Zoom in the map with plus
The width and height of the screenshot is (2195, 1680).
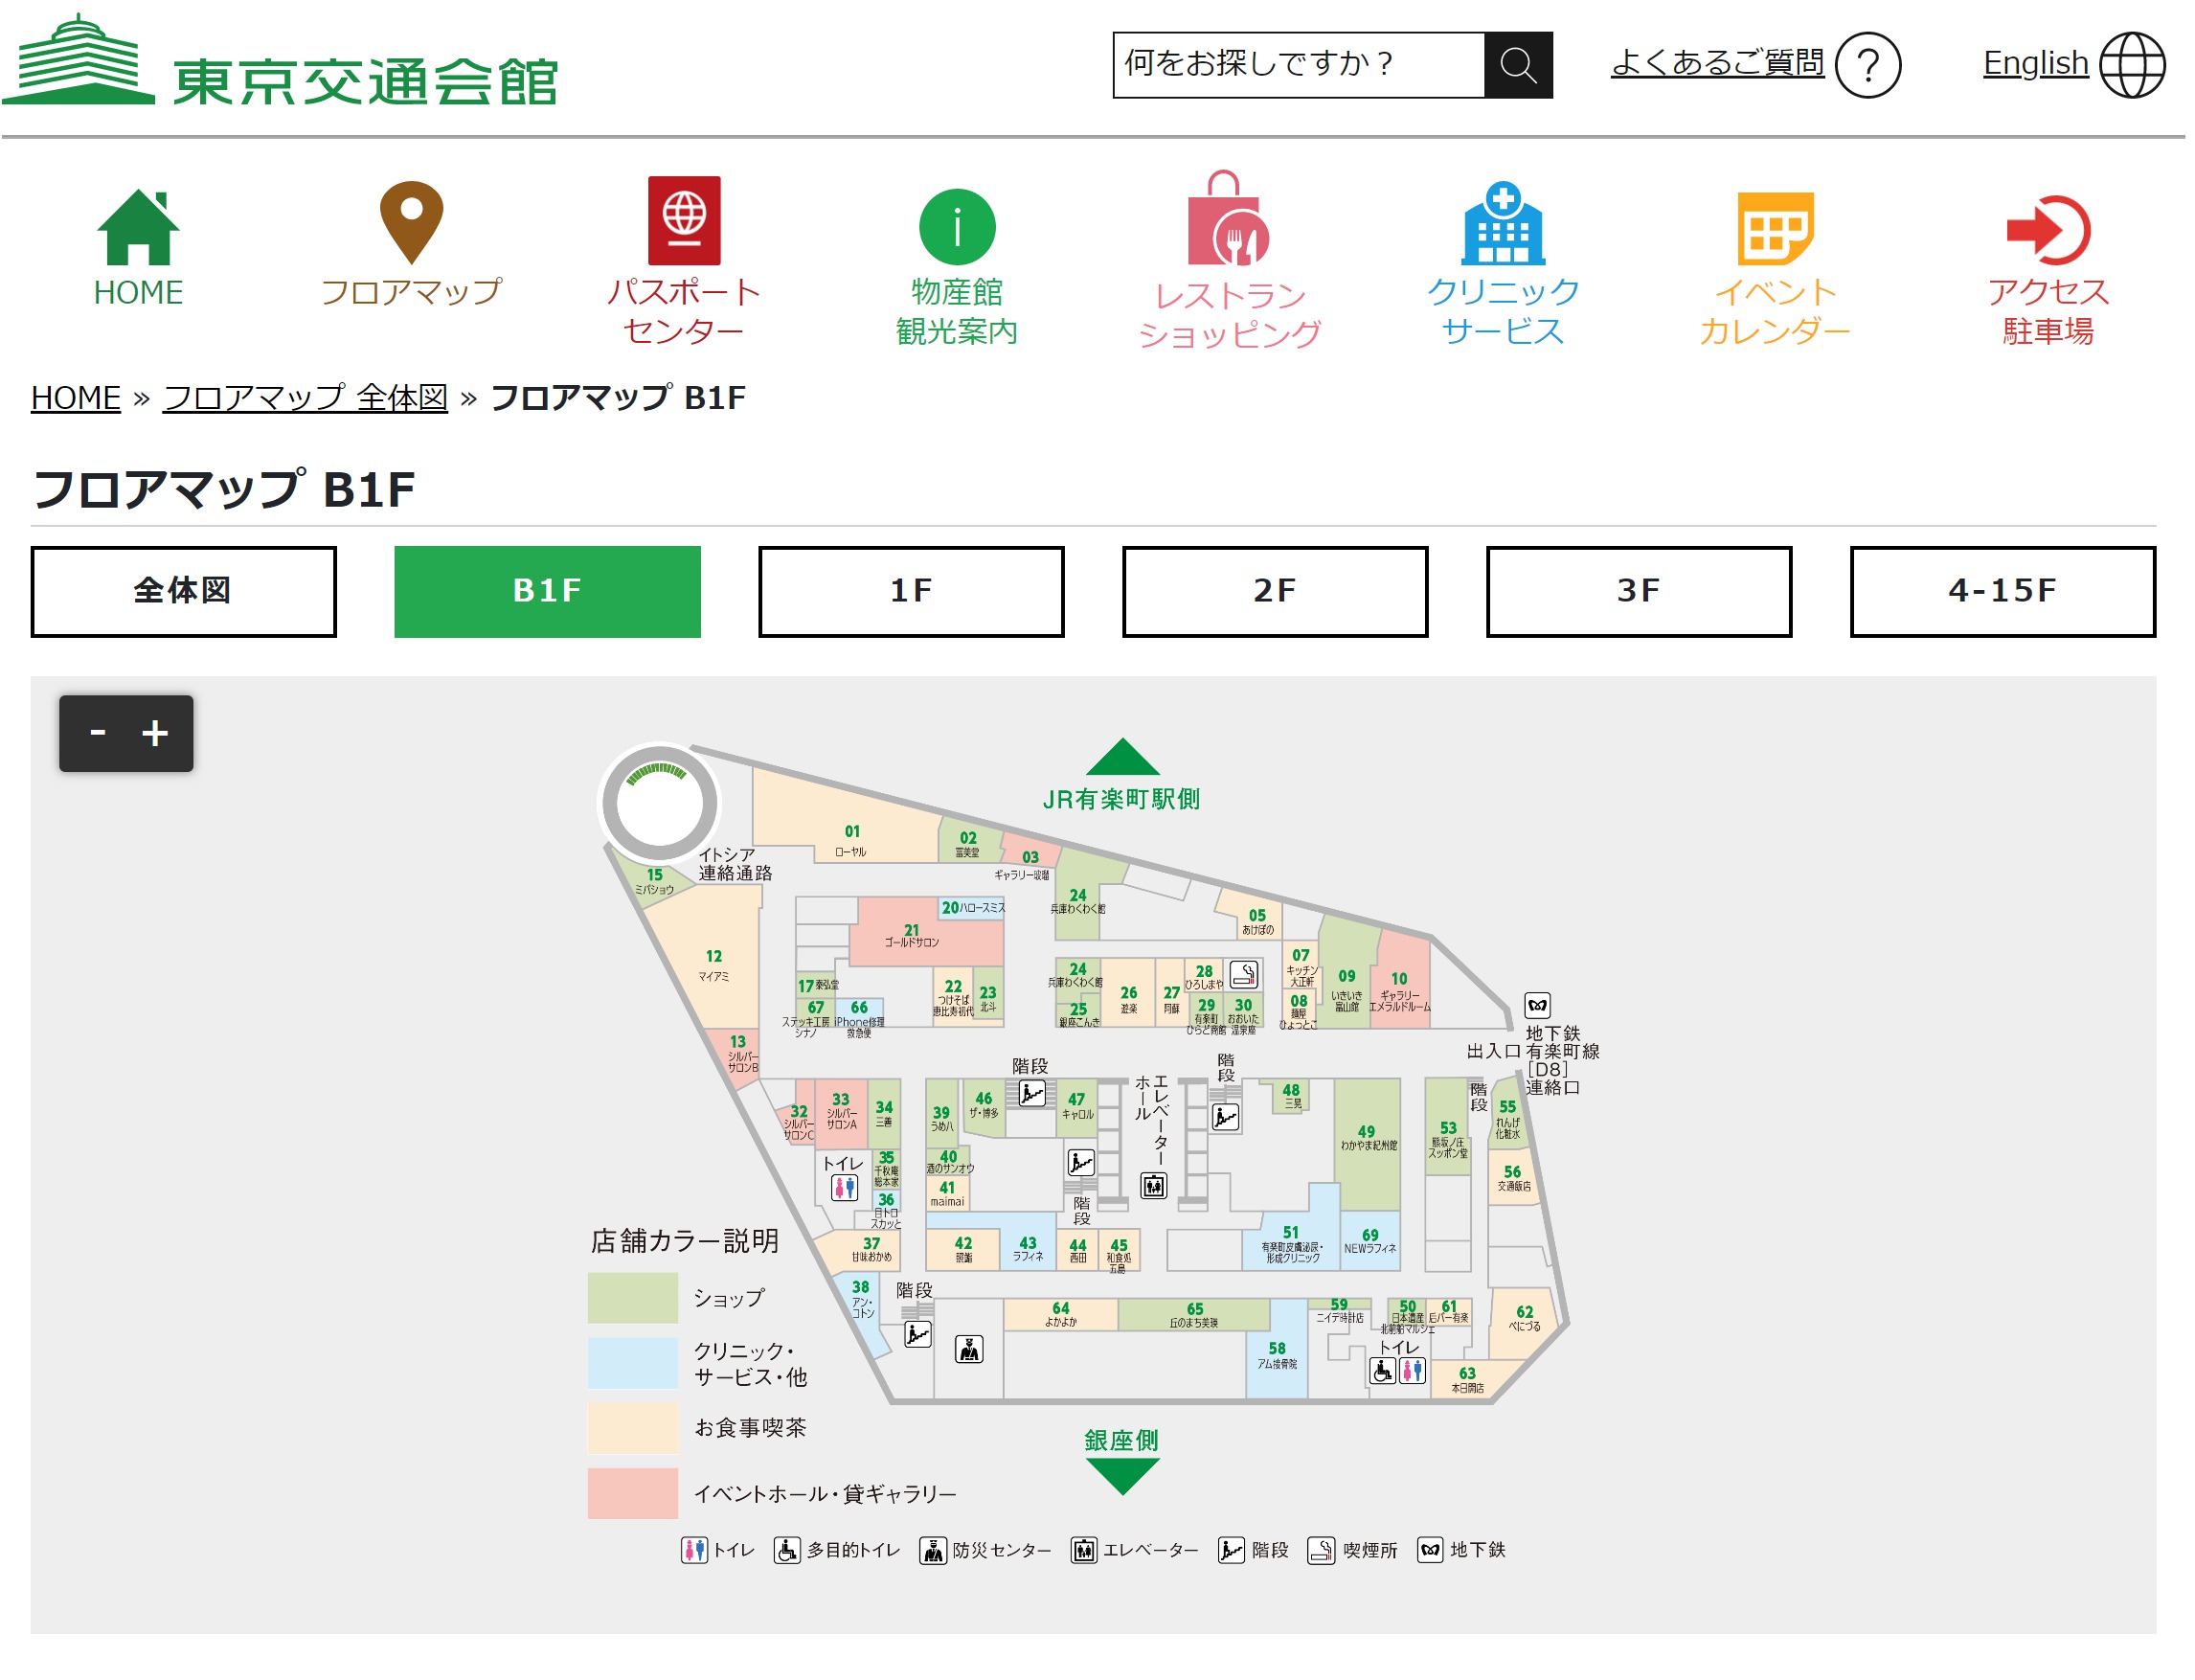pos(155,735)
